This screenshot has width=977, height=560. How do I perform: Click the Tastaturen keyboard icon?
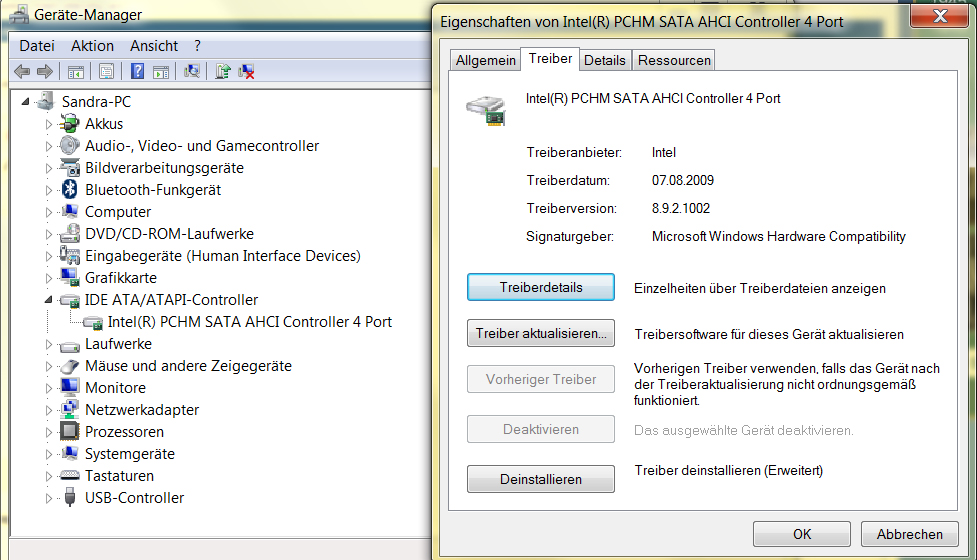[69, 476]
